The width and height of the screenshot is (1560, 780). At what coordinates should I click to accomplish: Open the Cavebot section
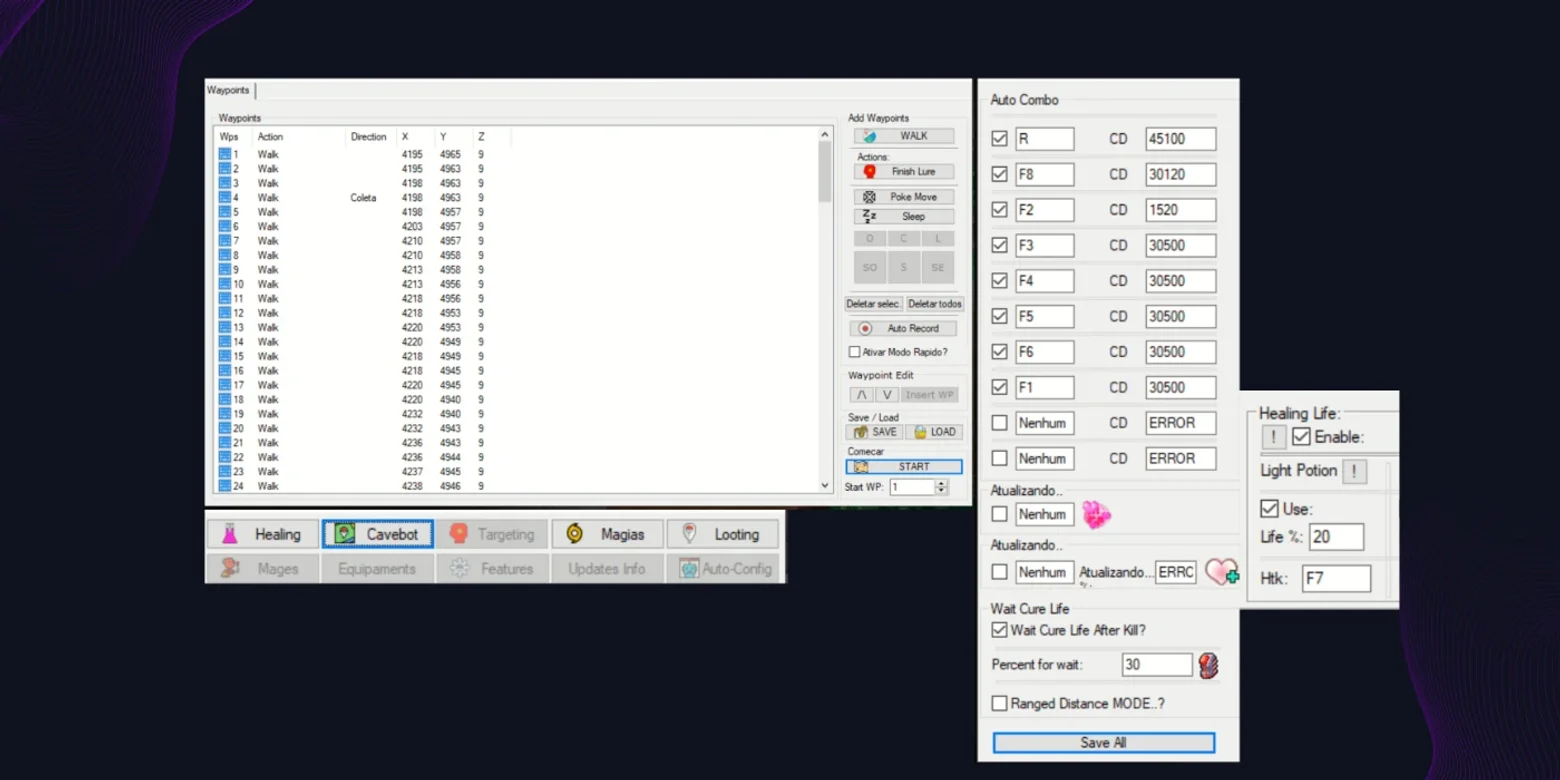378,534
